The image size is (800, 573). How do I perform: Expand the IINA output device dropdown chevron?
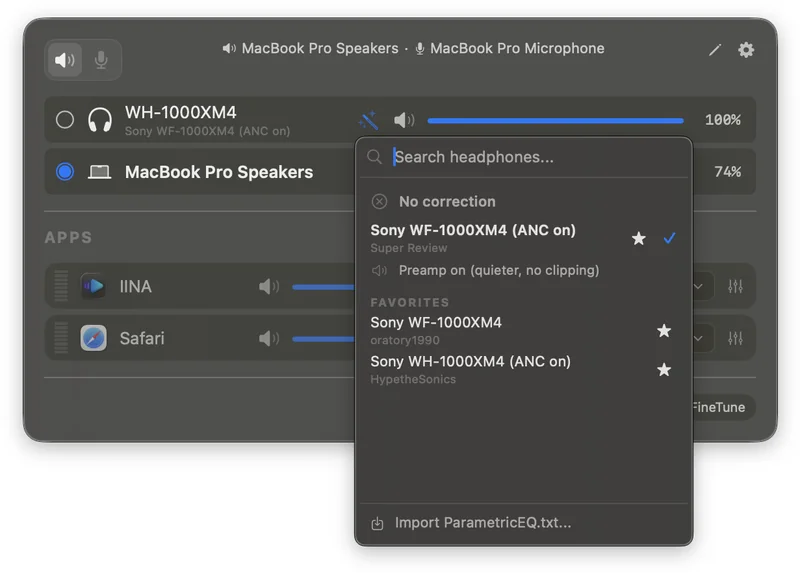pyautogui.click(x=698, y=286)
